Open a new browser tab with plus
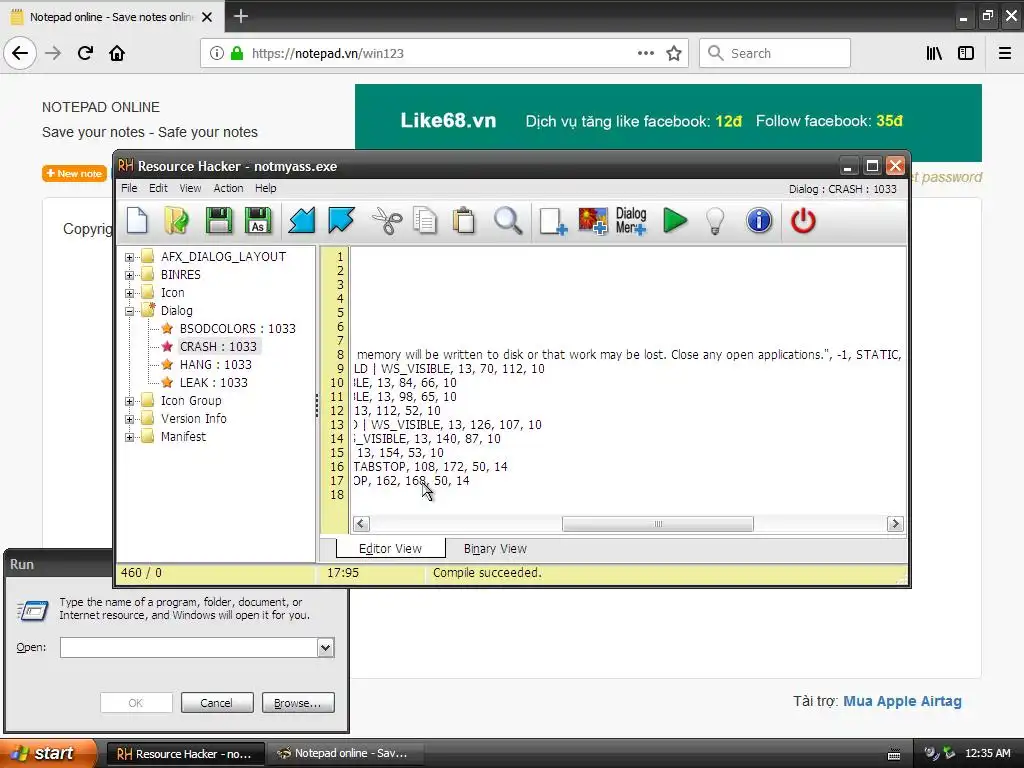1024x768 pixels. coord(241,16)
